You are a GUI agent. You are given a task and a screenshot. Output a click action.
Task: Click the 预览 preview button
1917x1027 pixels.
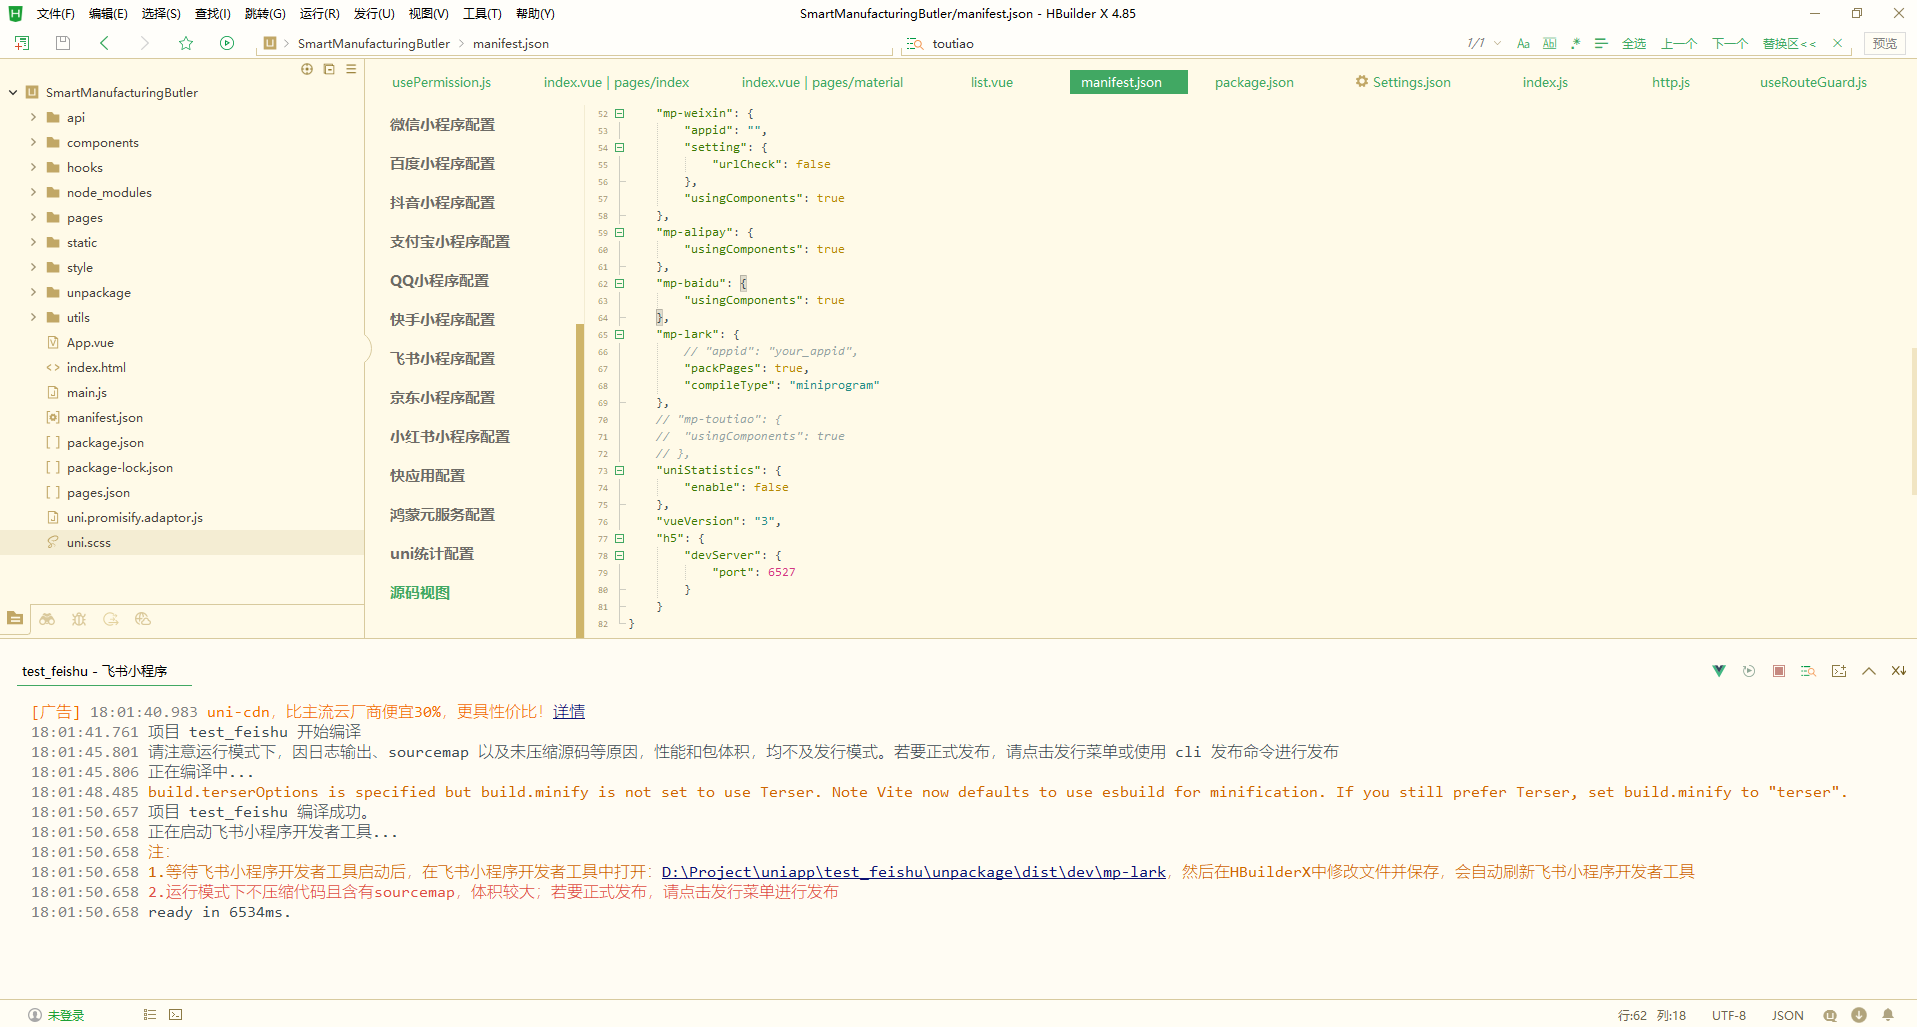click(x=1884, y=43)
